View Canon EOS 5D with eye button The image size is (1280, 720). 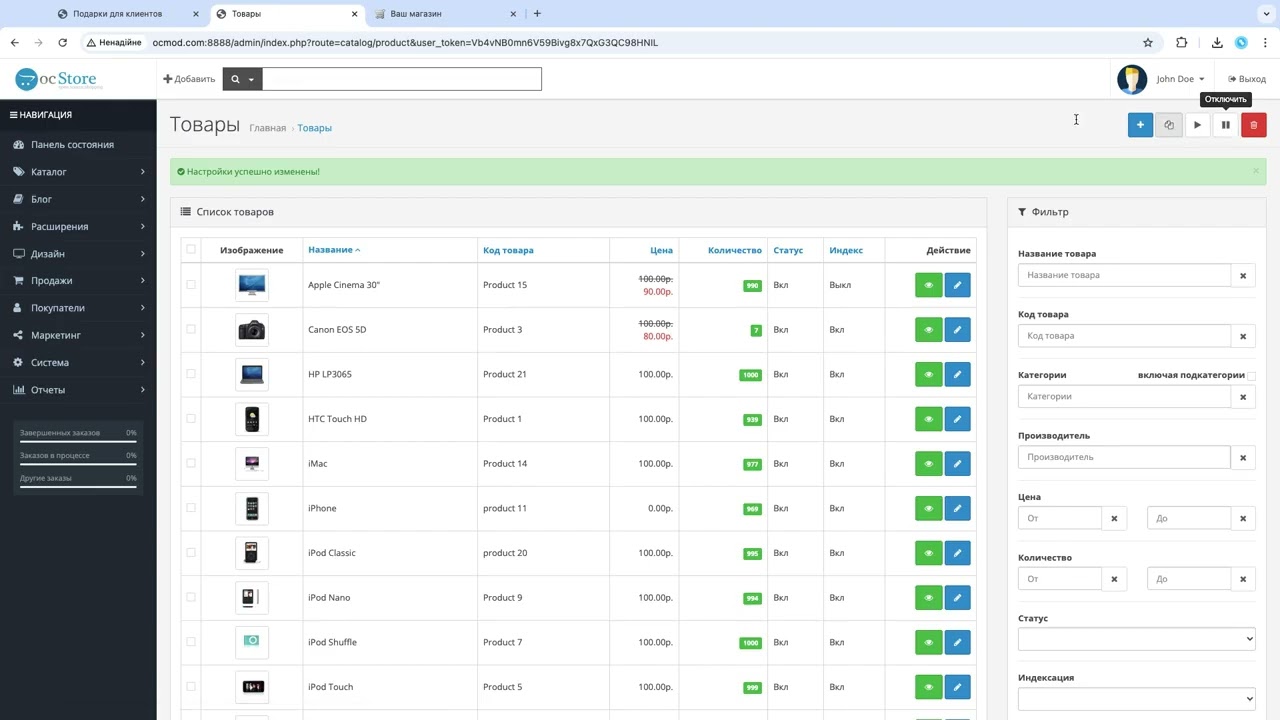tap(928, 330)
